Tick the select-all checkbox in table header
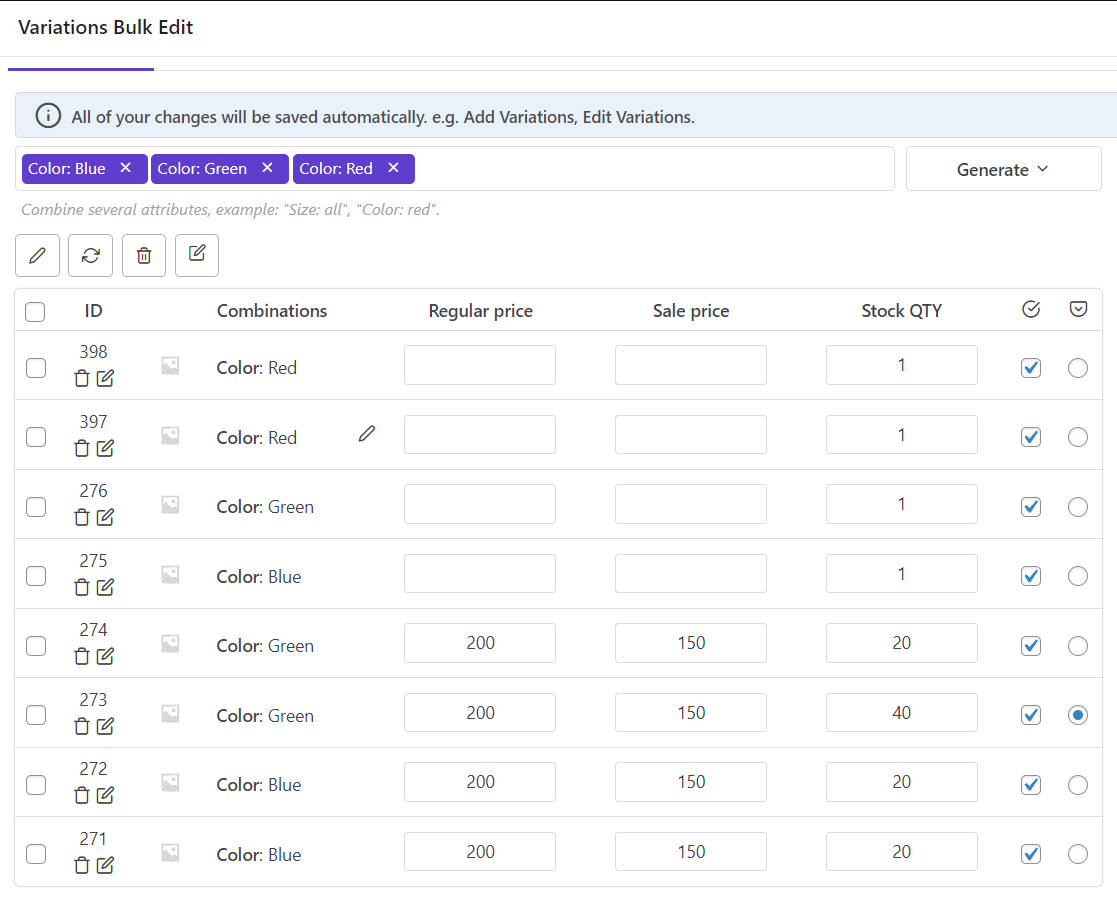This screenshot has height=899, width=1117. (x=35, y=312)
